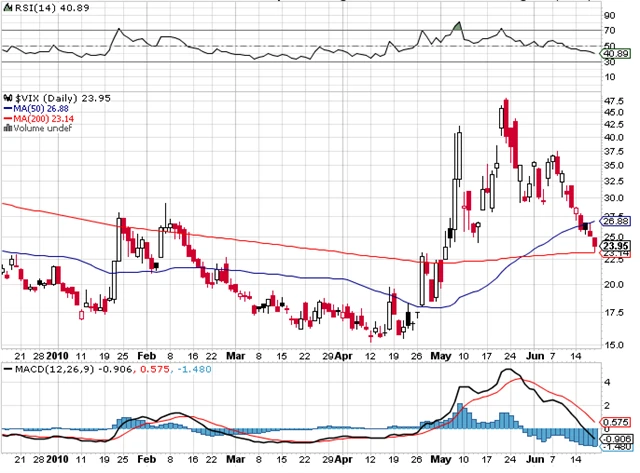Click the -1.480 histogram tag on MACD axis
The width and height of the screenshot is (640, 473).
coord(615,447)
